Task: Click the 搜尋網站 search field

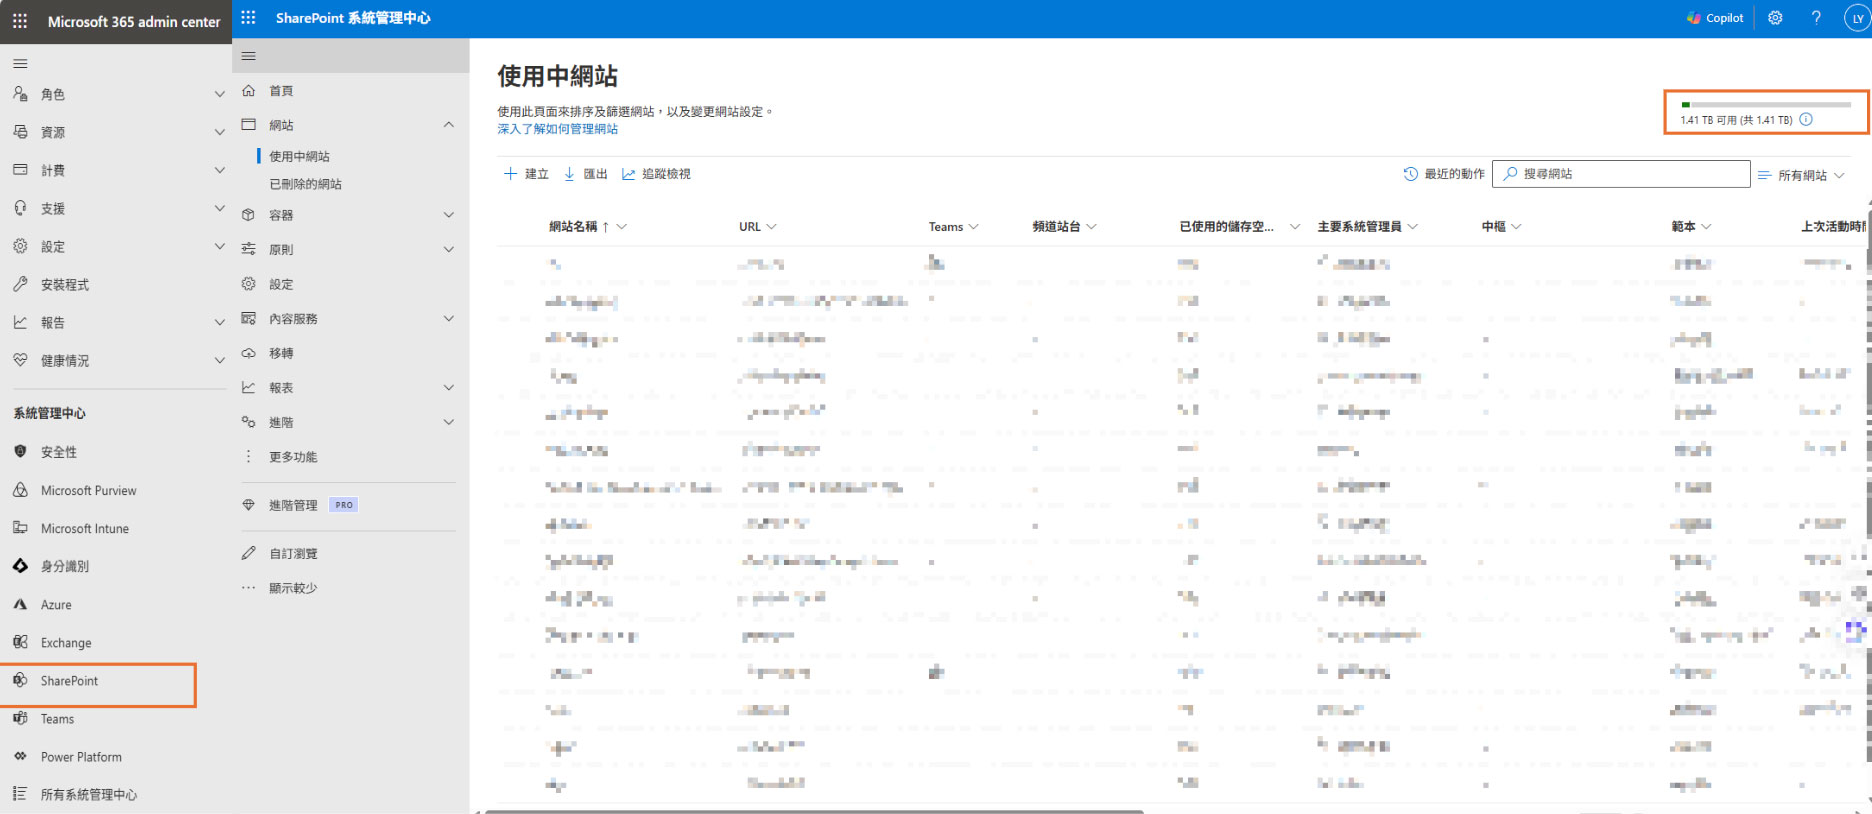Action: (1621, 174)
